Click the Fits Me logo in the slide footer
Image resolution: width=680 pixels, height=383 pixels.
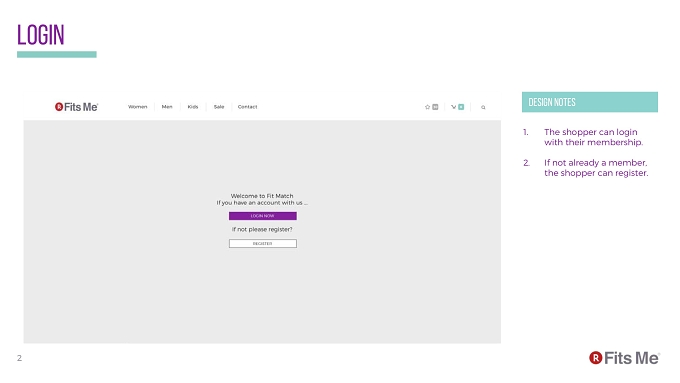click(x=624, y=358)
